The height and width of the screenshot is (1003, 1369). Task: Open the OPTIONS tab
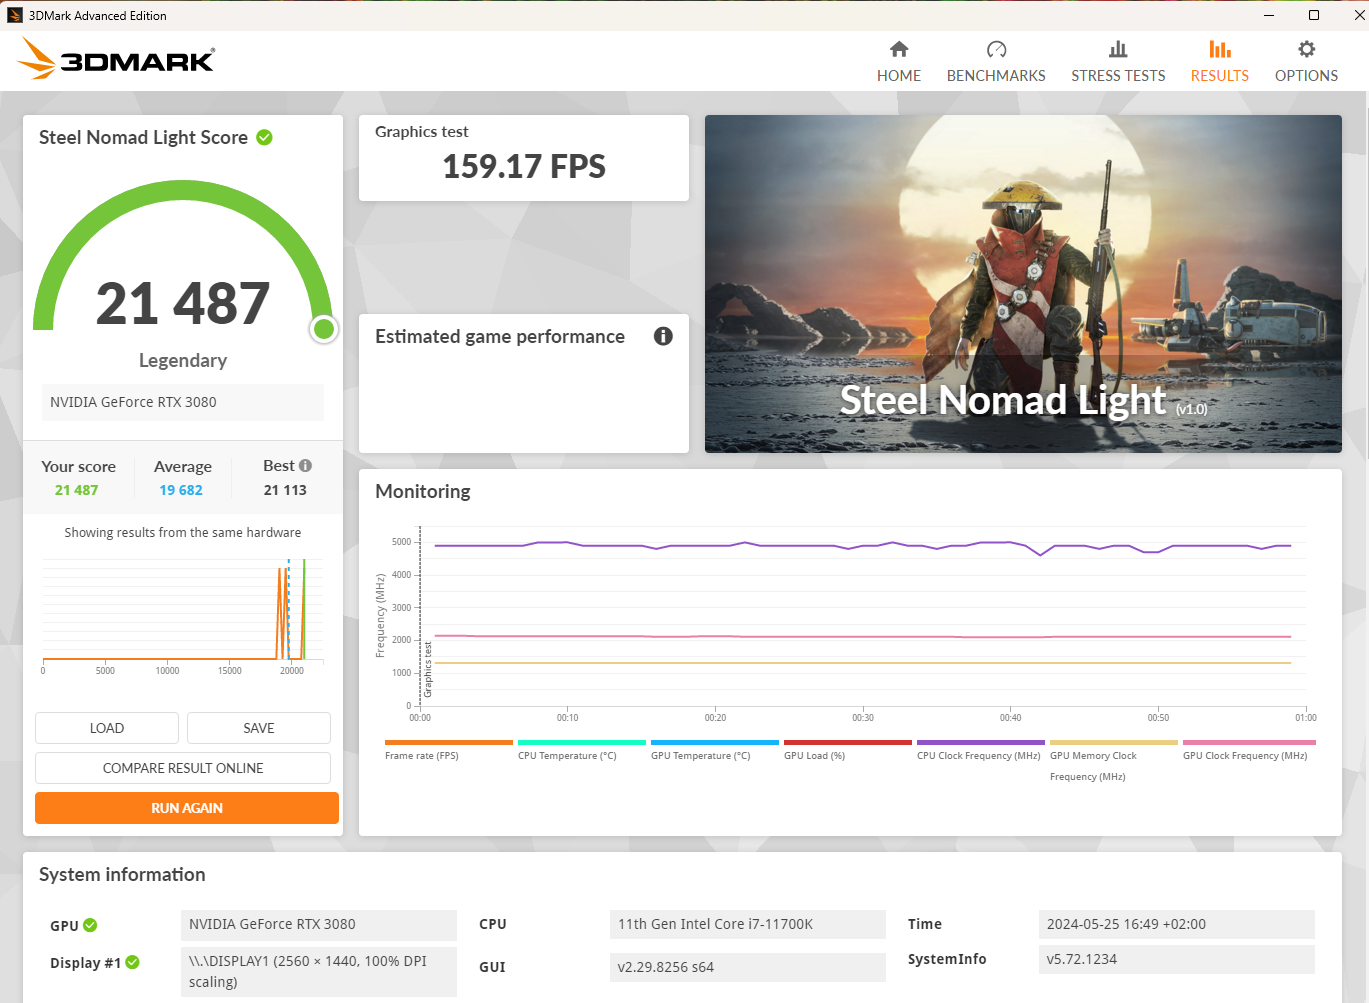[x=1306, y=62]
